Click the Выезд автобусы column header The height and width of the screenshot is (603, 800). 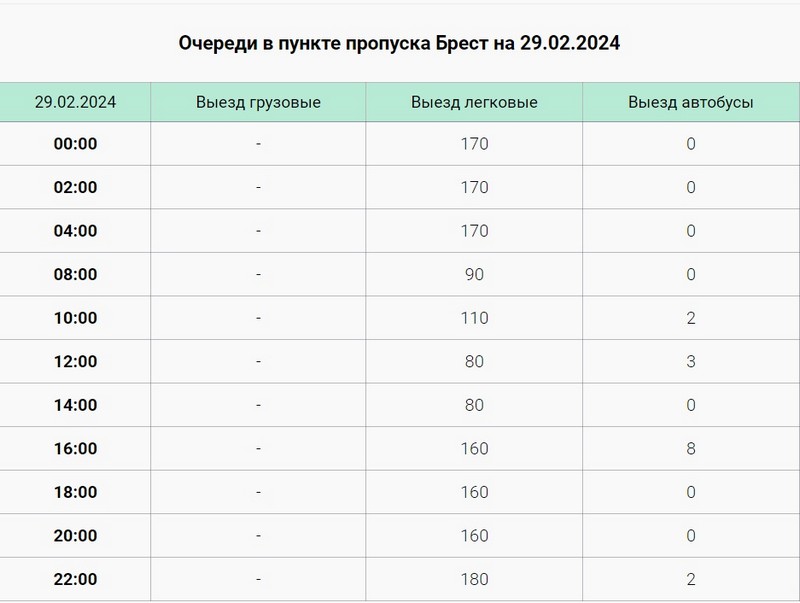click(x=691, y=102)
